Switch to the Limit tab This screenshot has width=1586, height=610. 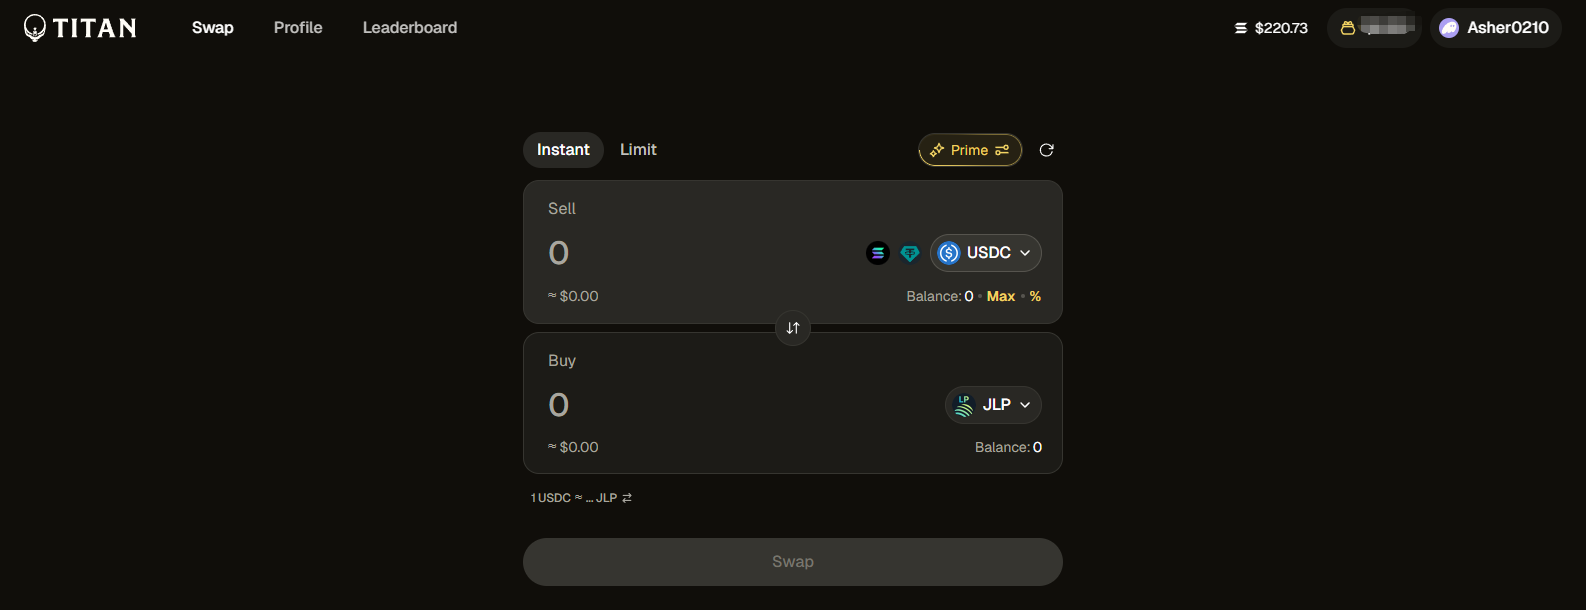click(638, 150)
